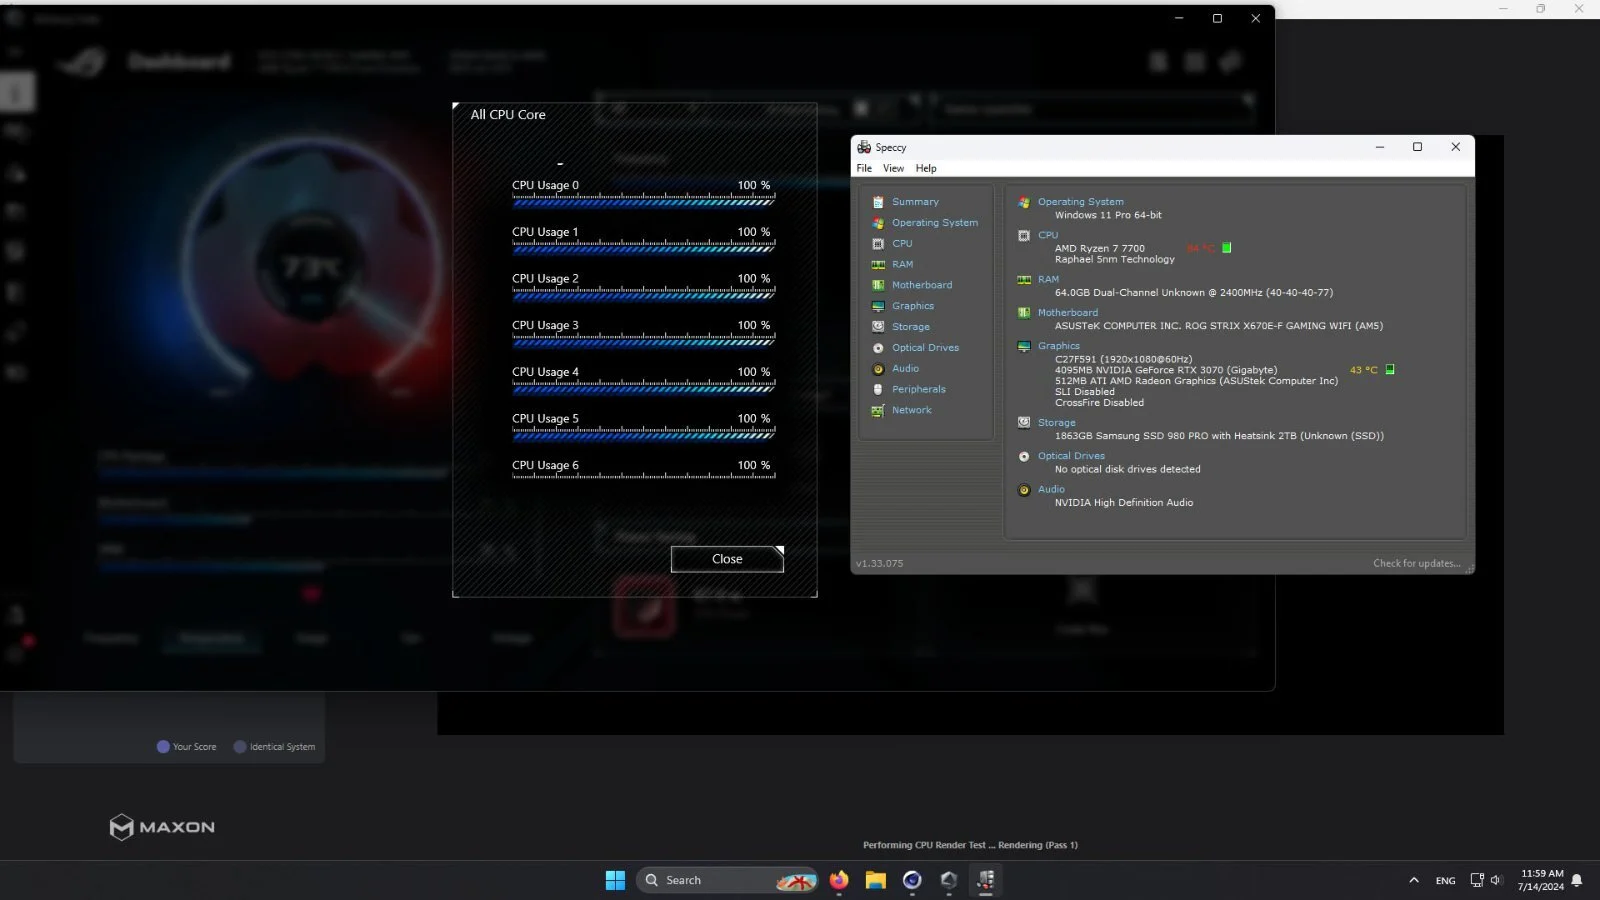Open the clock showing 11:59 AM
The width and height of the screenshot is (1600, 900).
(x=1541, y=880)
